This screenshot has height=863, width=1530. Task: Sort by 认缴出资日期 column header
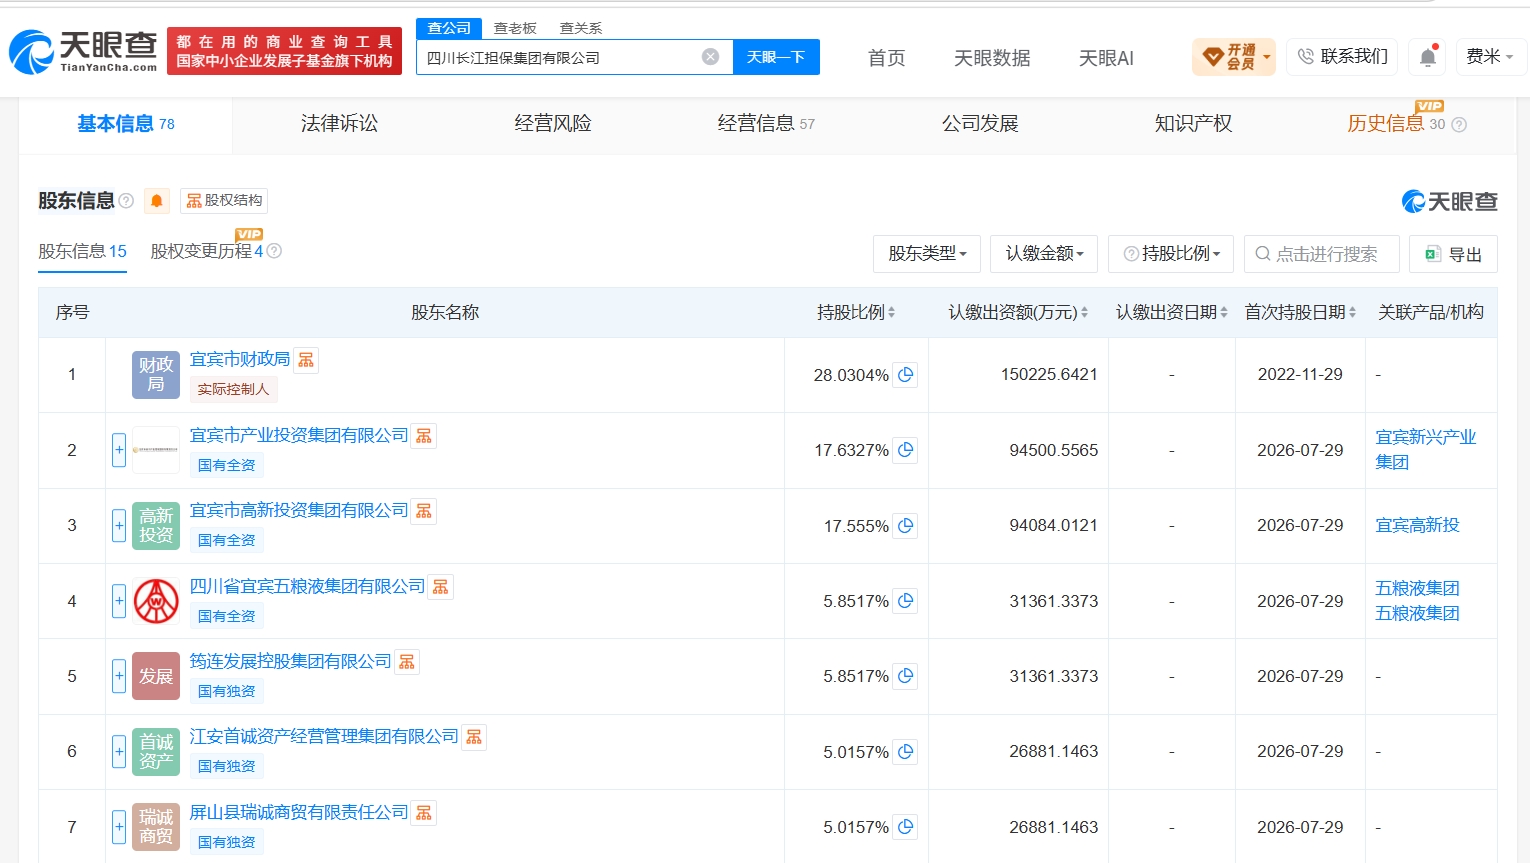[x=1171, y=313]
